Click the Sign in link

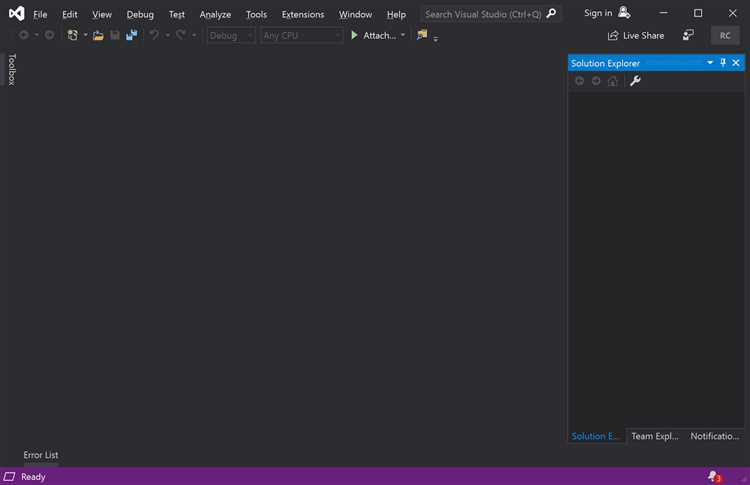pyautogui.click(x=598, y=13)
